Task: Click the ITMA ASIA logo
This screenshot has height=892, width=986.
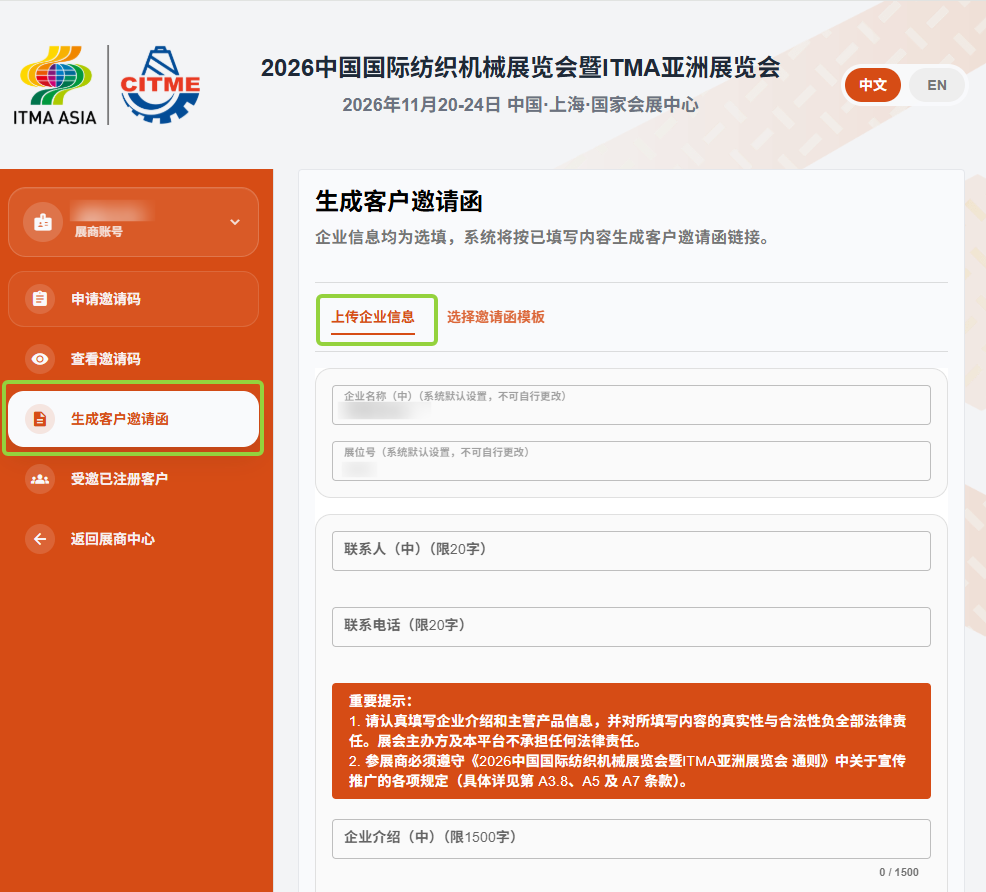Action: pos(55,85)
